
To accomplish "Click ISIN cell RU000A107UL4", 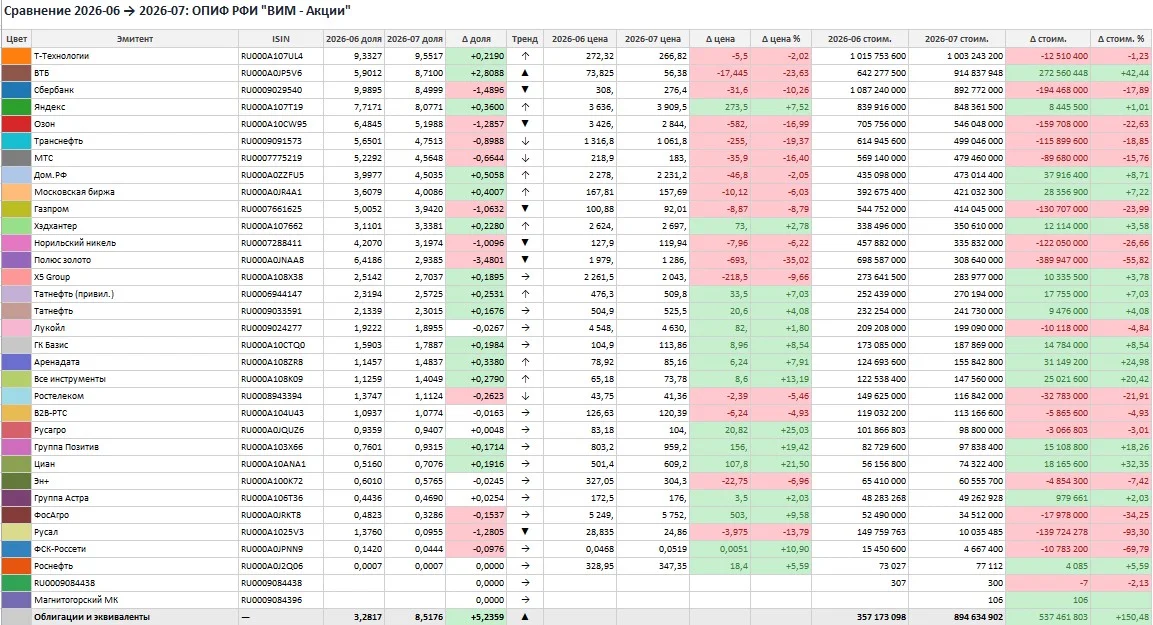I will (280, 56).
